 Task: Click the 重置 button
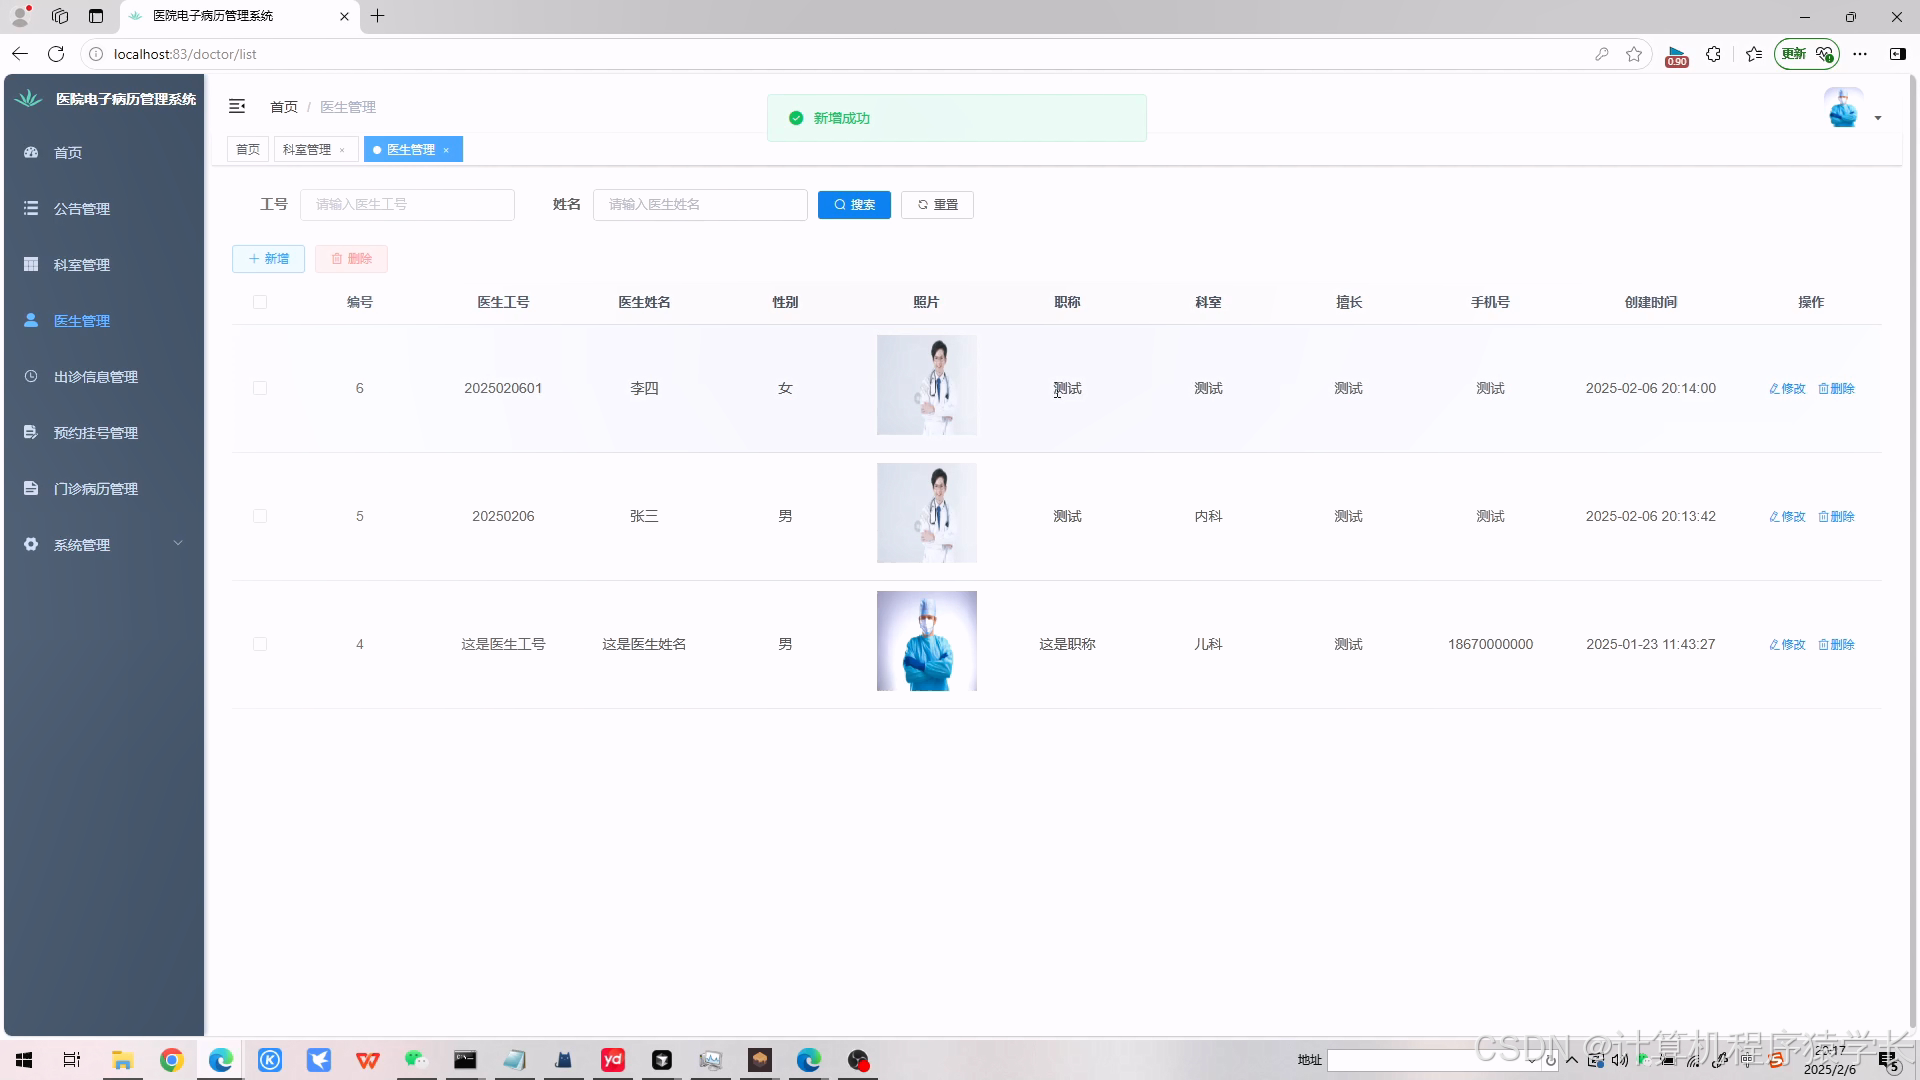[937, 204]
